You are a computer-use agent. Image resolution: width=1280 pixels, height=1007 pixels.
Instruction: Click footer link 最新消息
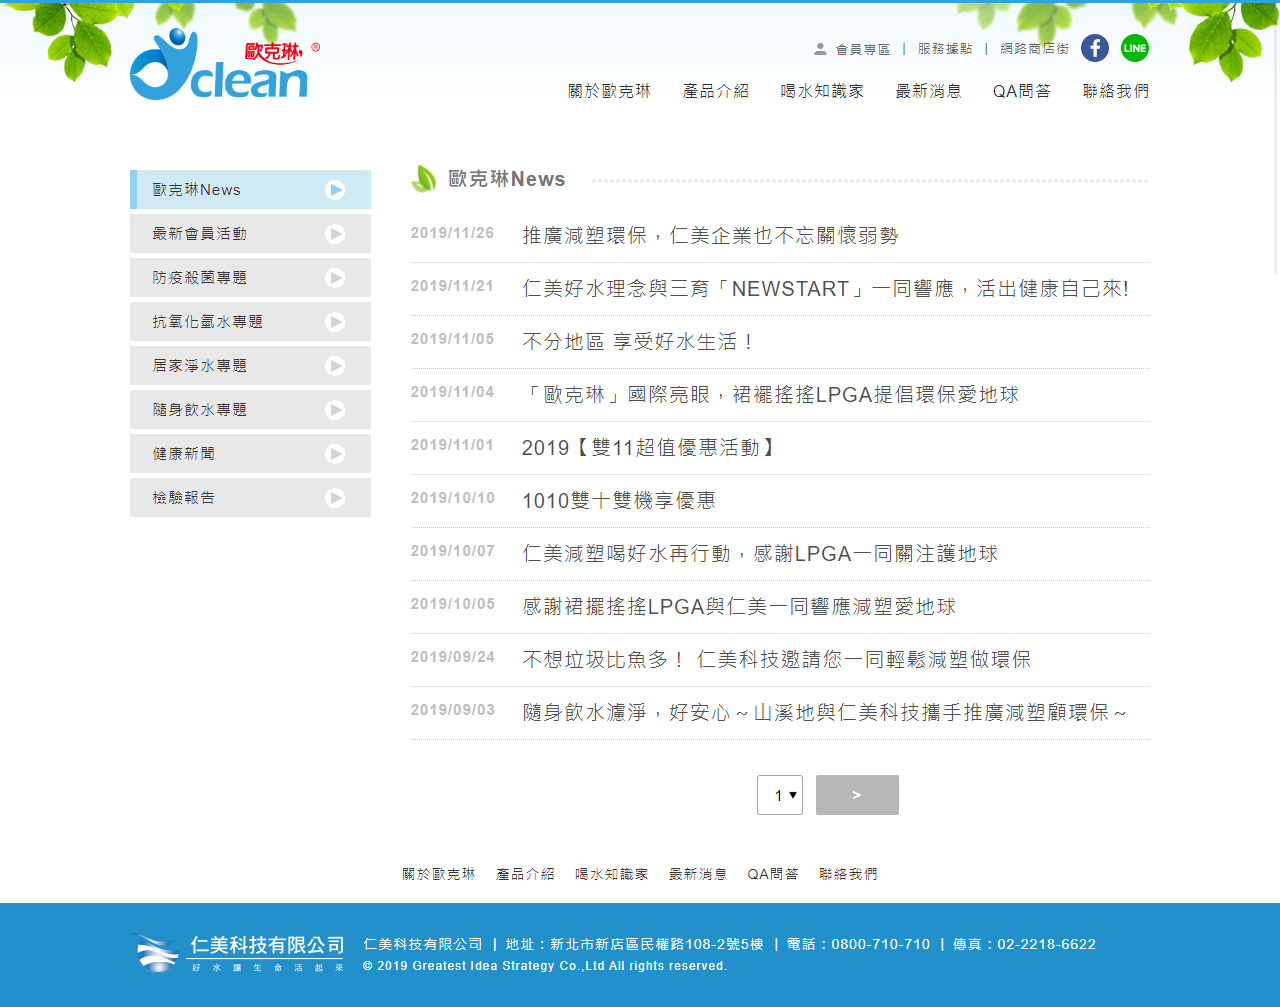point(698,874)
